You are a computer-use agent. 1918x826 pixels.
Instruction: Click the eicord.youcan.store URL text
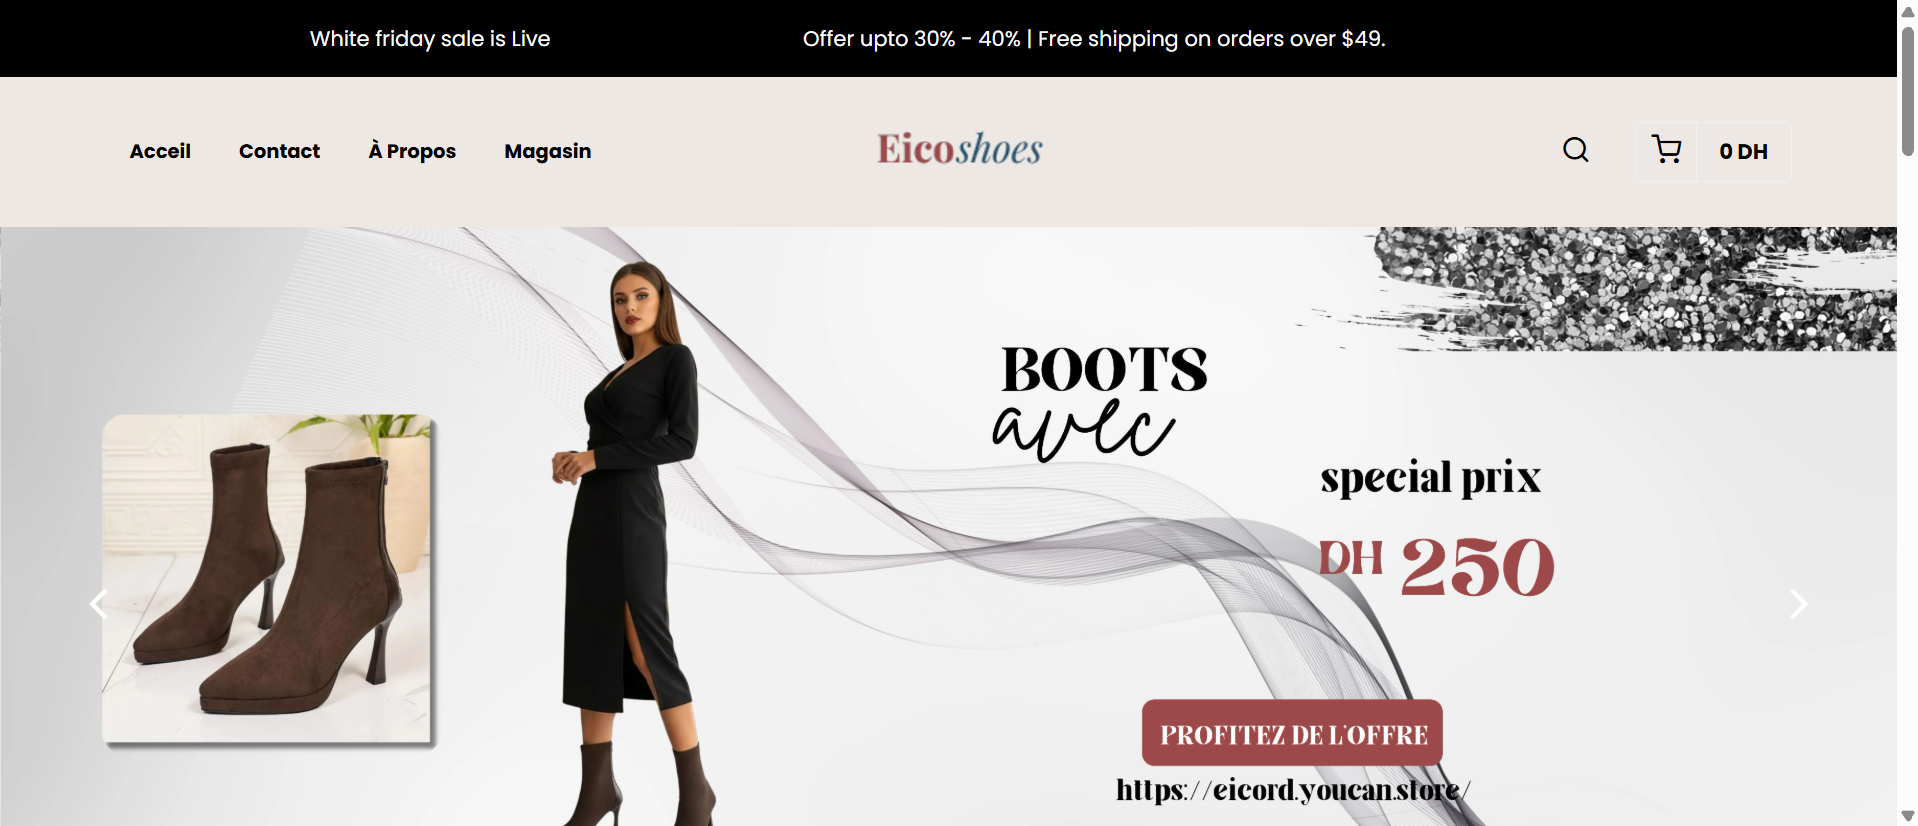pos(1293,790)
